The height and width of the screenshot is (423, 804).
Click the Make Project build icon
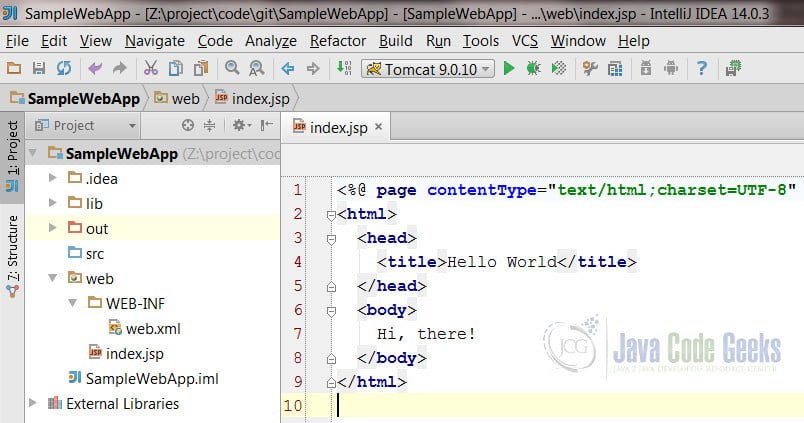tap(344, 68)
